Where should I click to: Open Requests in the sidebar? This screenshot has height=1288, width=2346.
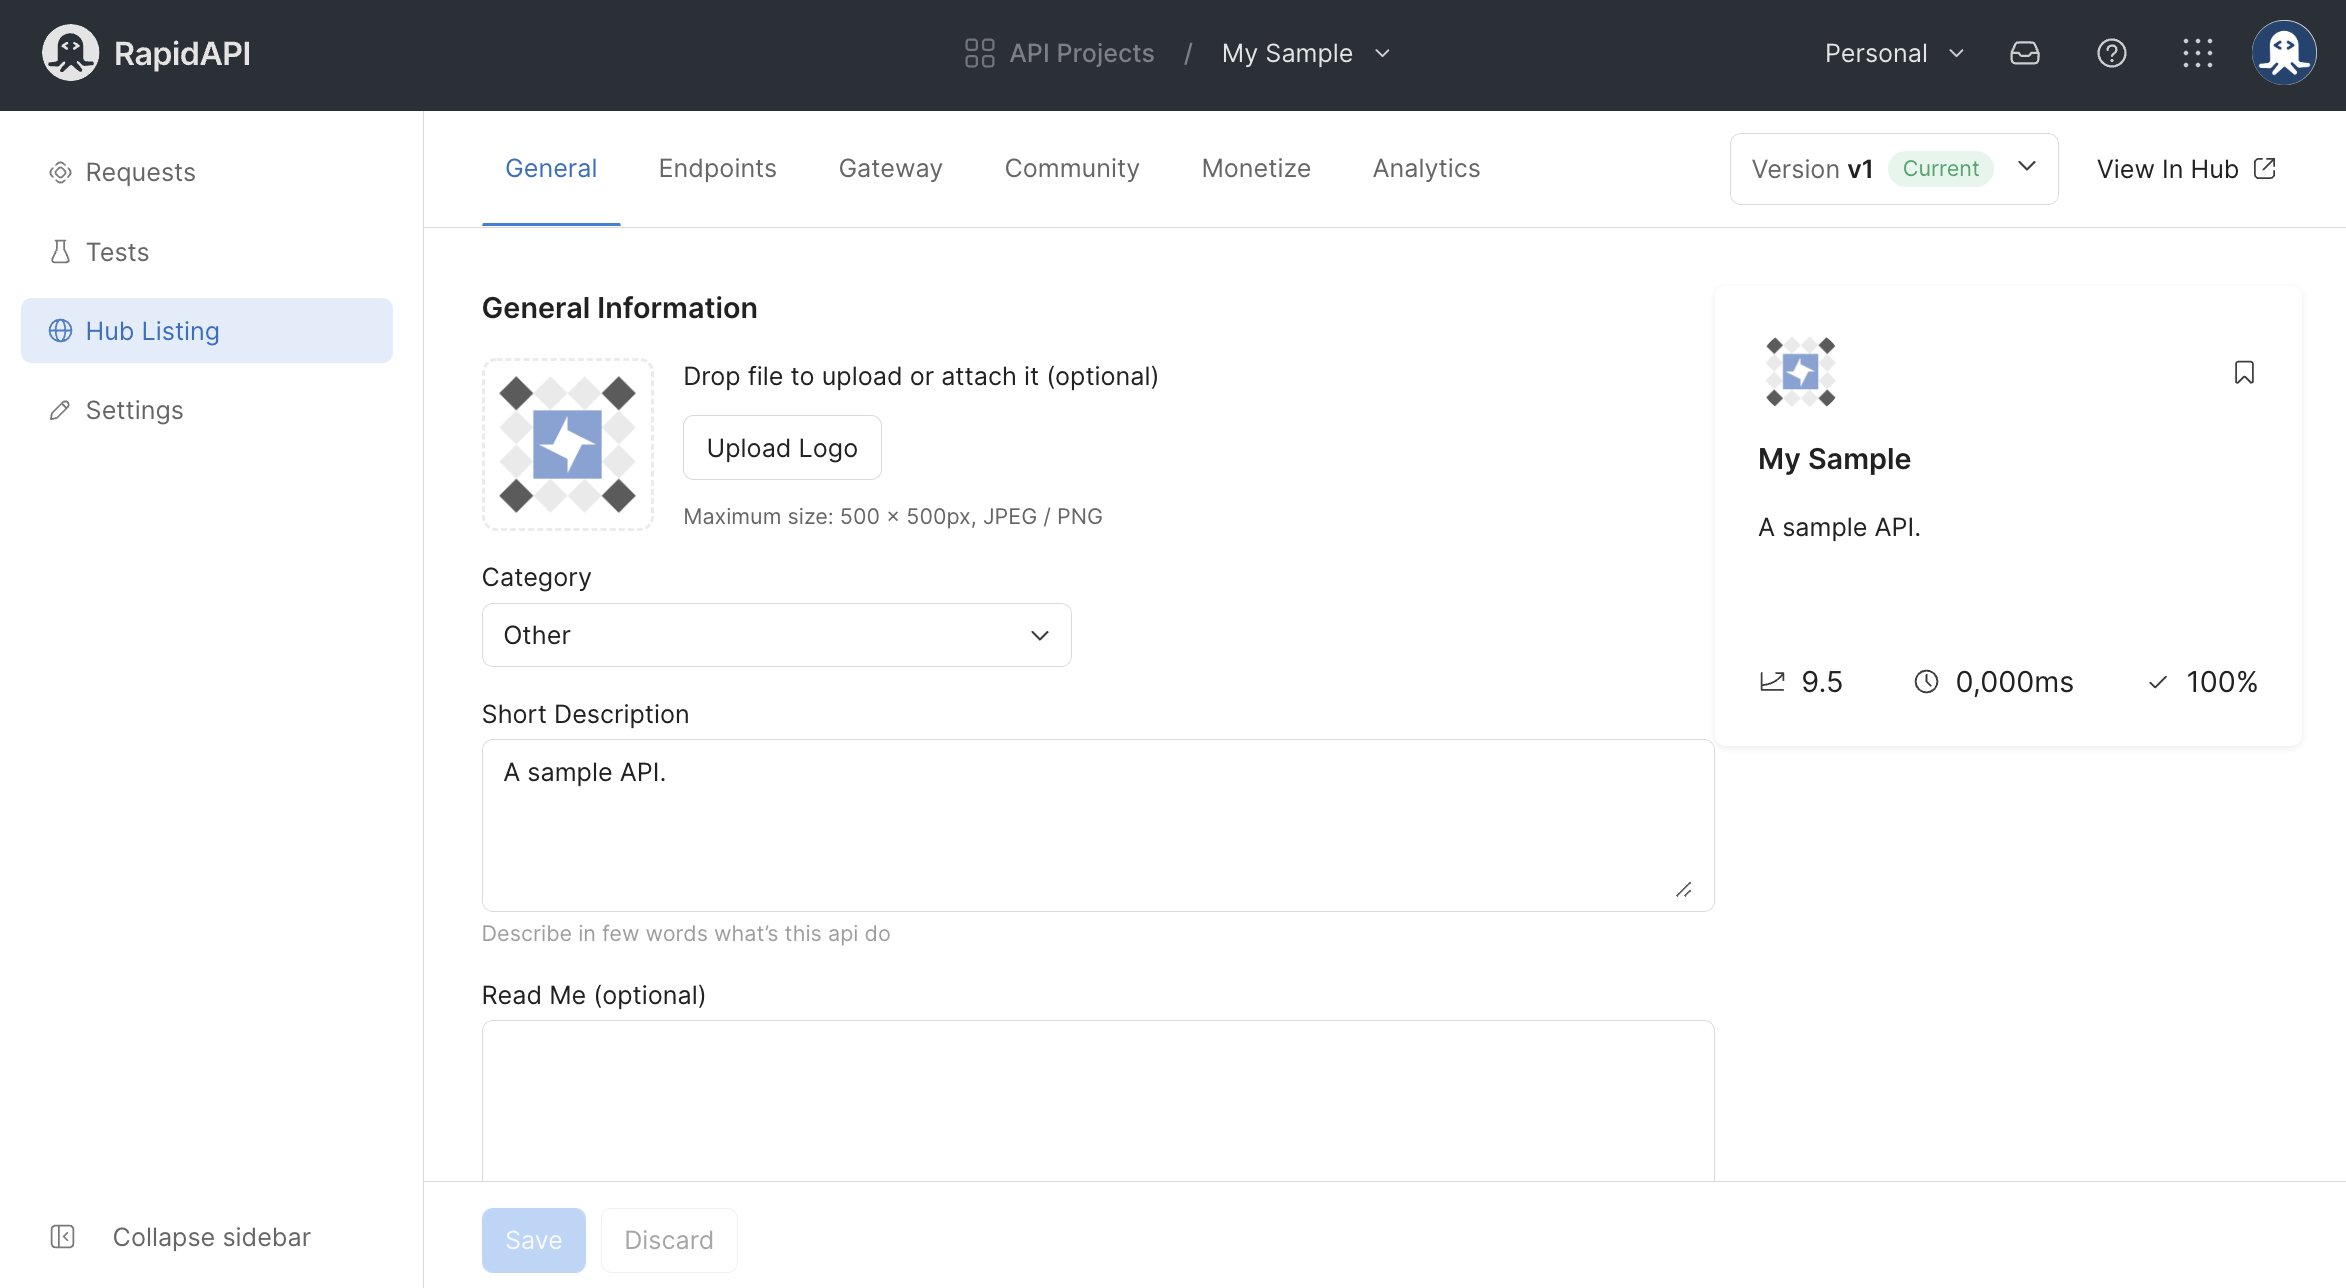(207, 172)
